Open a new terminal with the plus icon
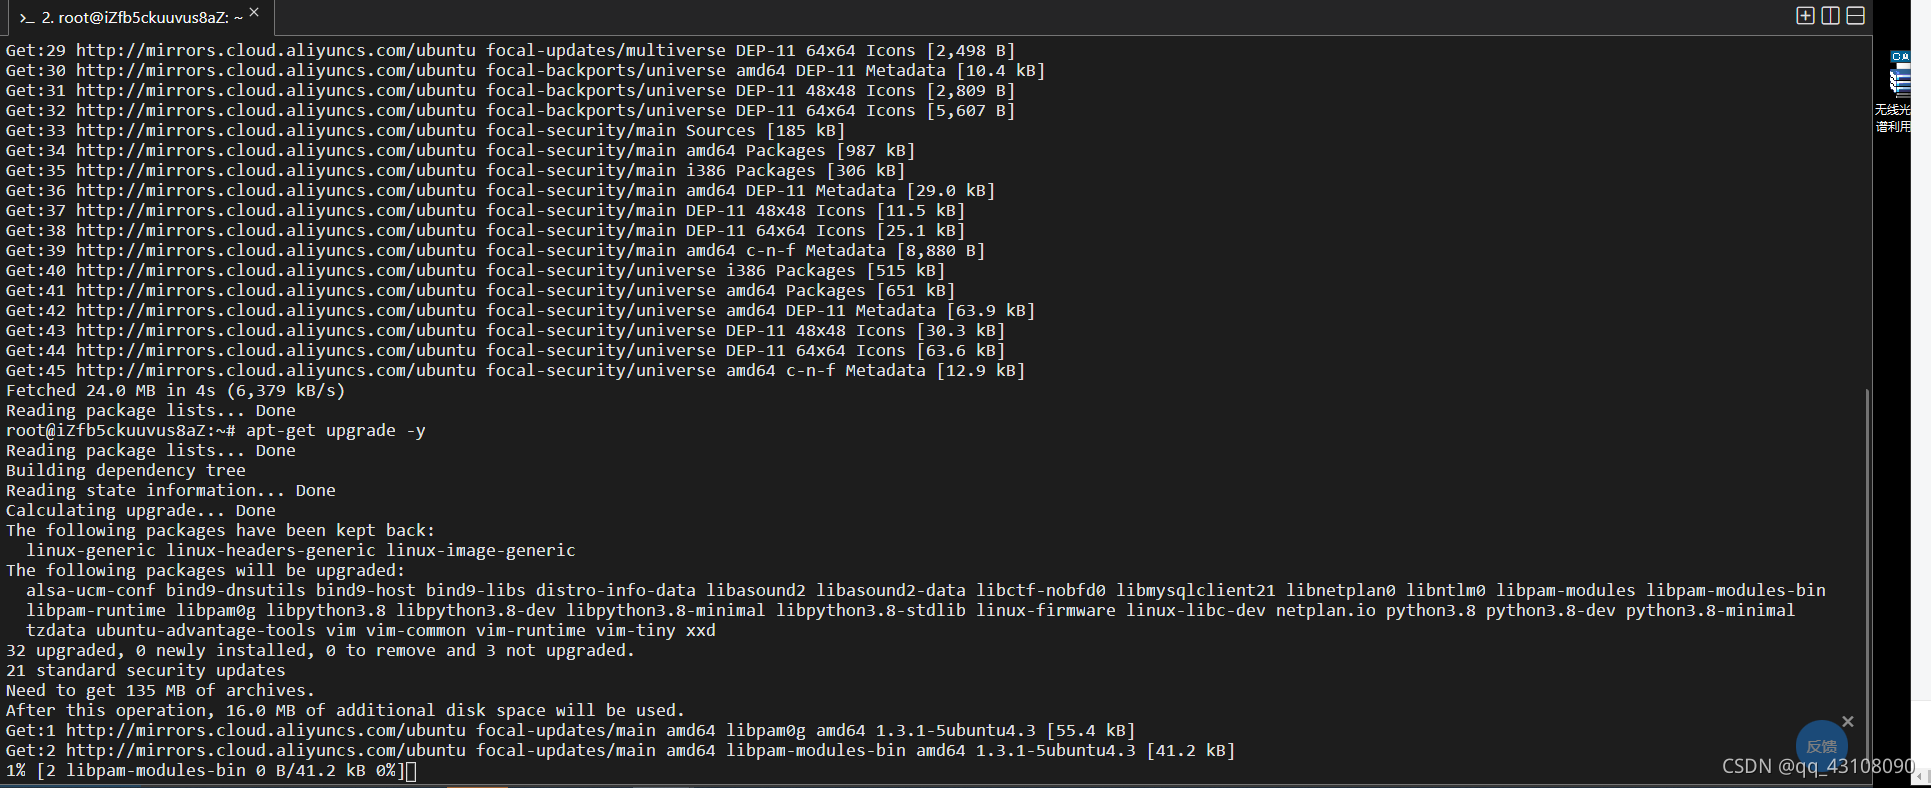Image resolution: width=1931 pixels, height=788 pixels. [x=1805, y=15]
